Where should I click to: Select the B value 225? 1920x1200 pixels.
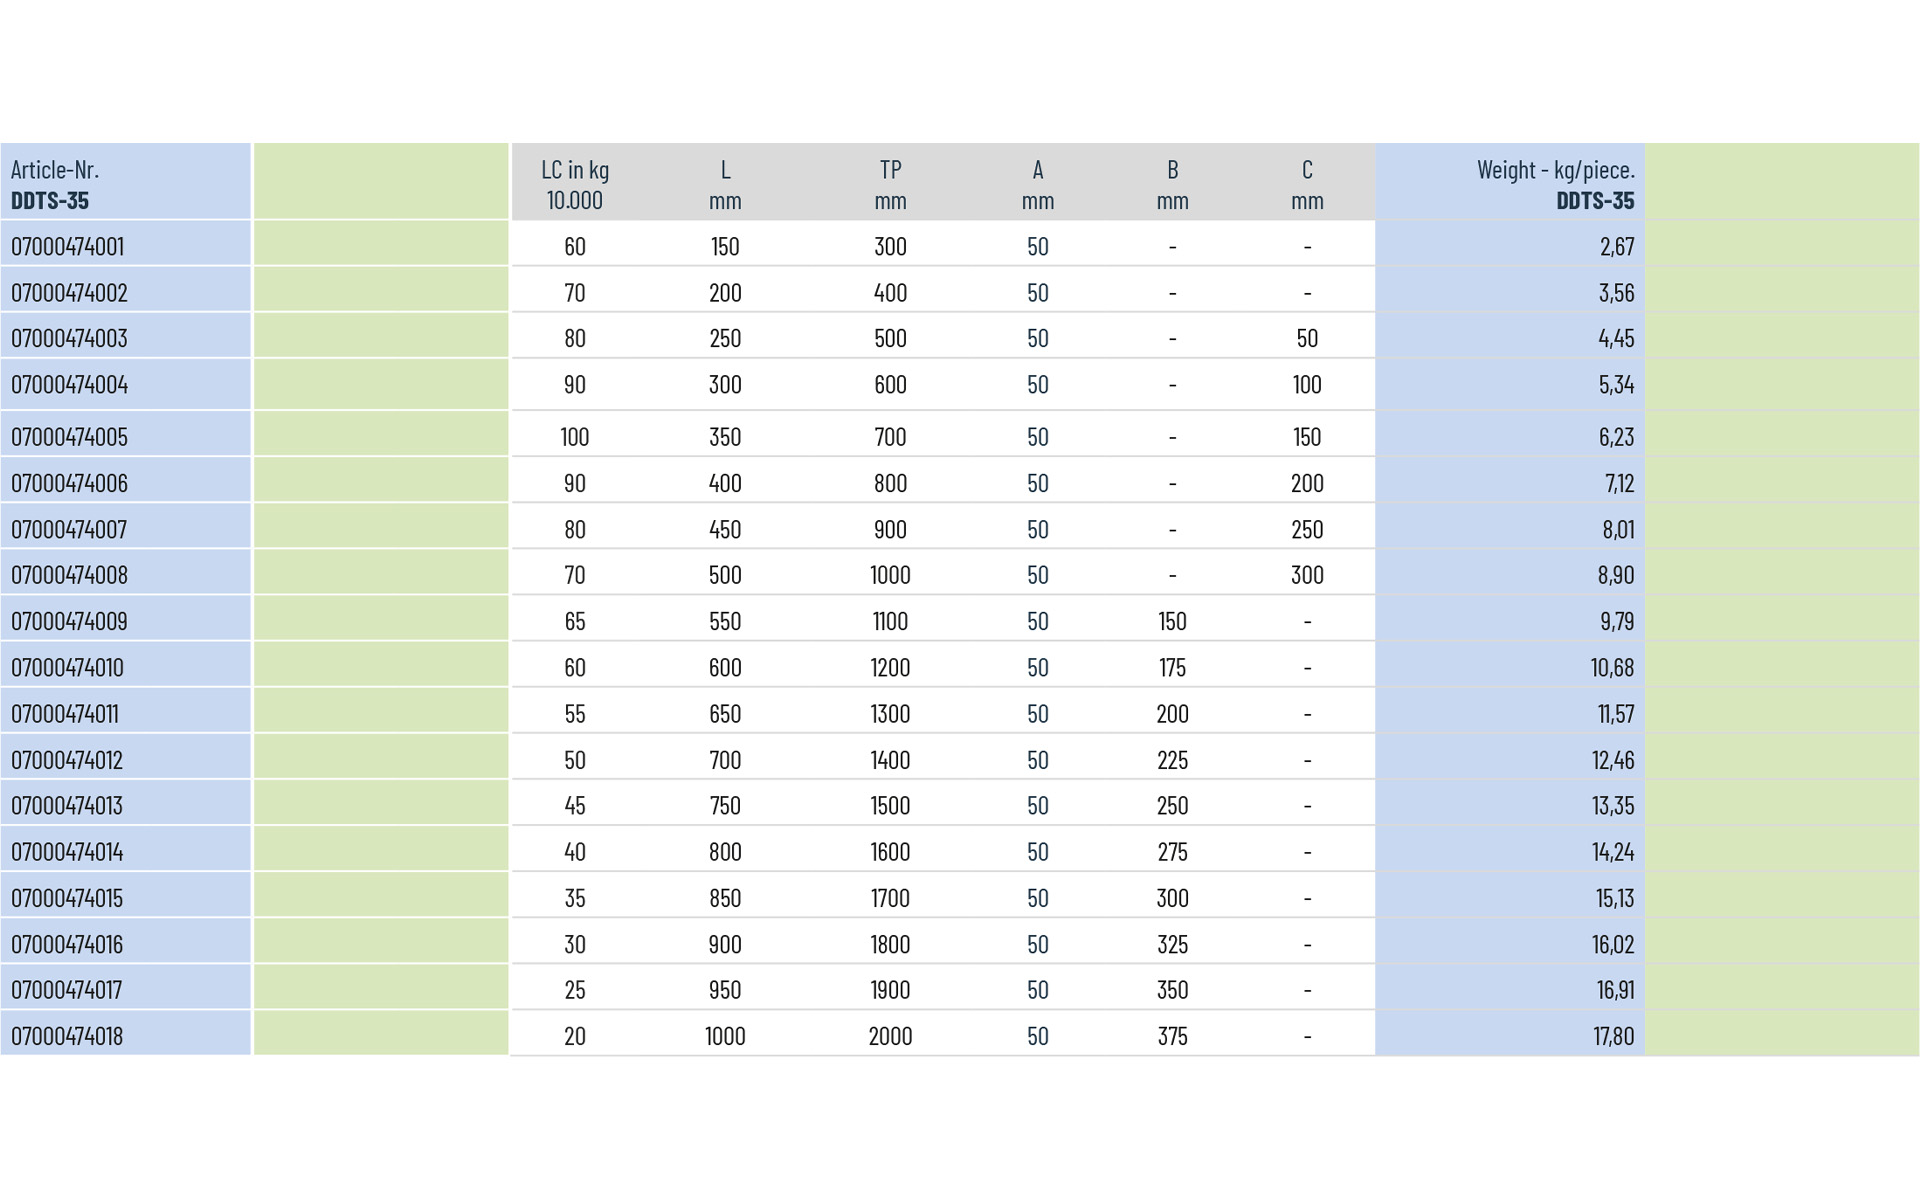[x=1172, y=760]
